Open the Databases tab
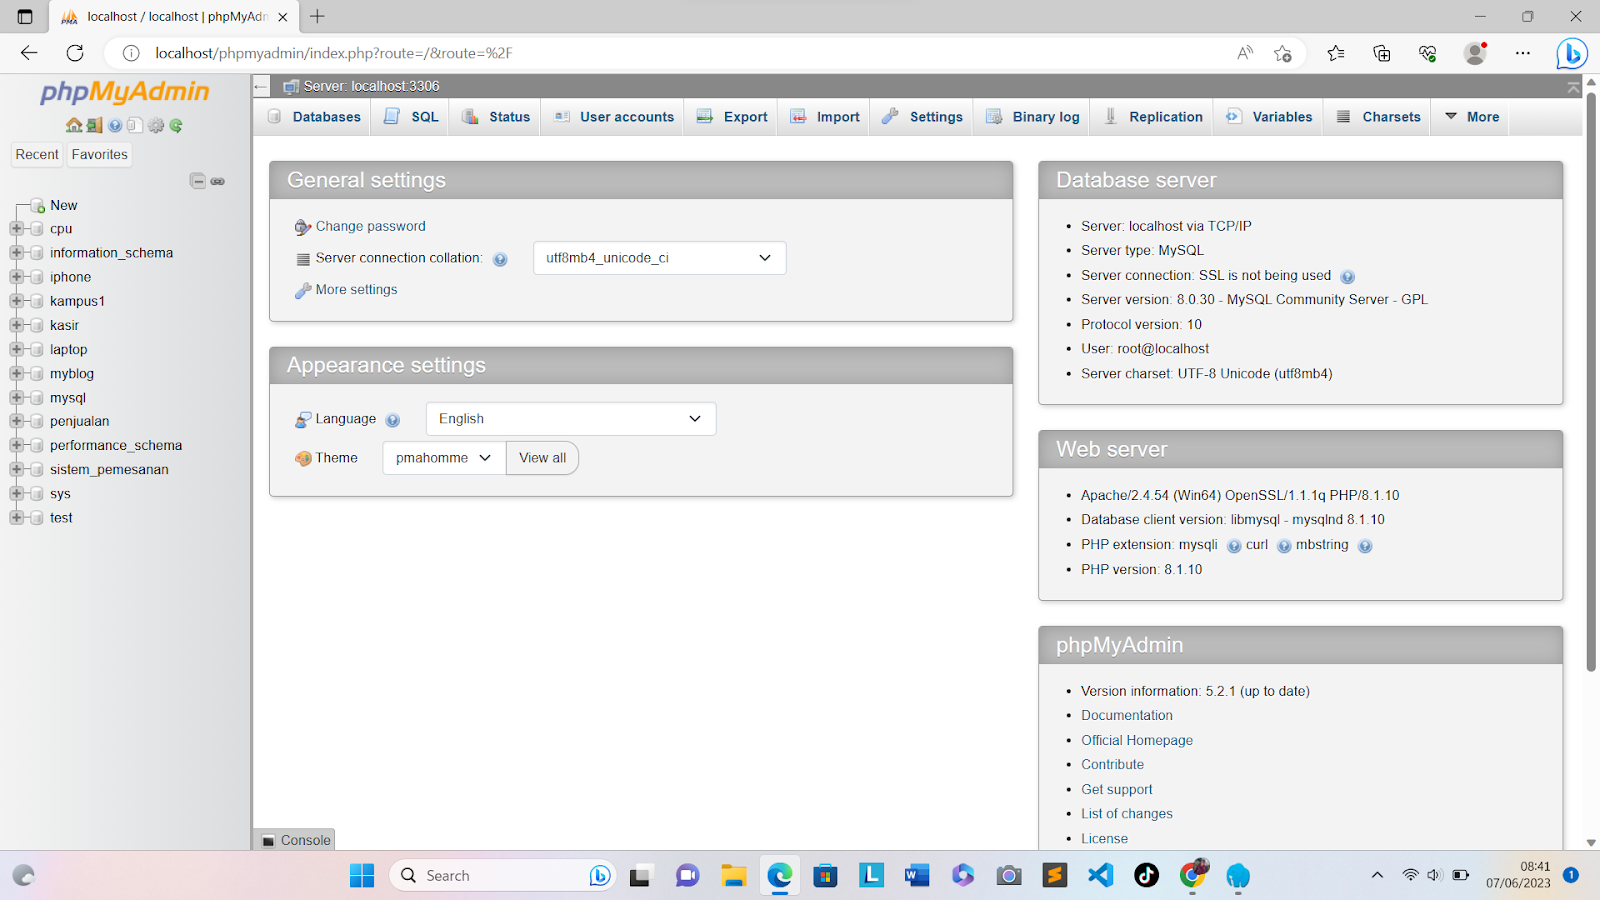 tap(314, 117)
